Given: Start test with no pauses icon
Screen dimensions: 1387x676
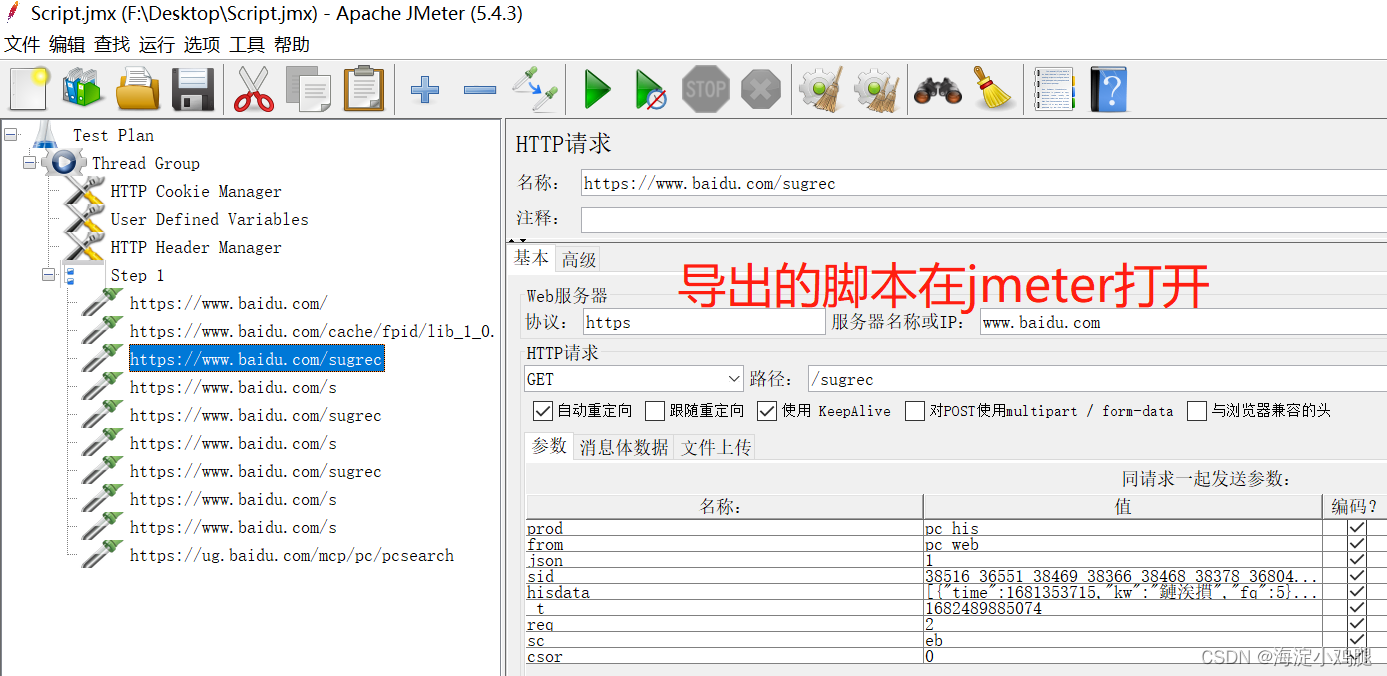Looking at the screenshot, I should pyautogui.click(x=651, y=90).
